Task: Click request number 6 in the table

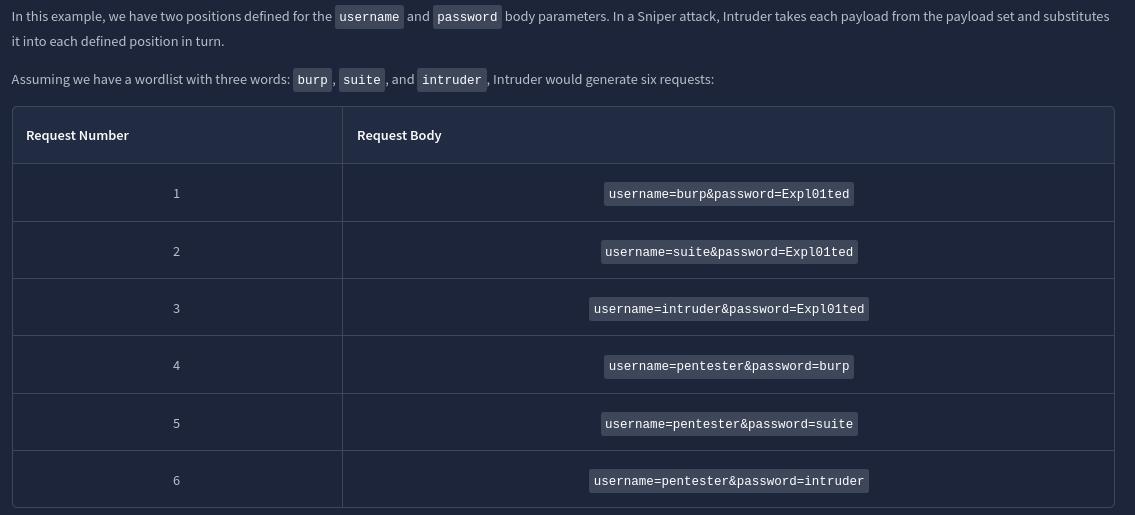Action: point(176,481)
